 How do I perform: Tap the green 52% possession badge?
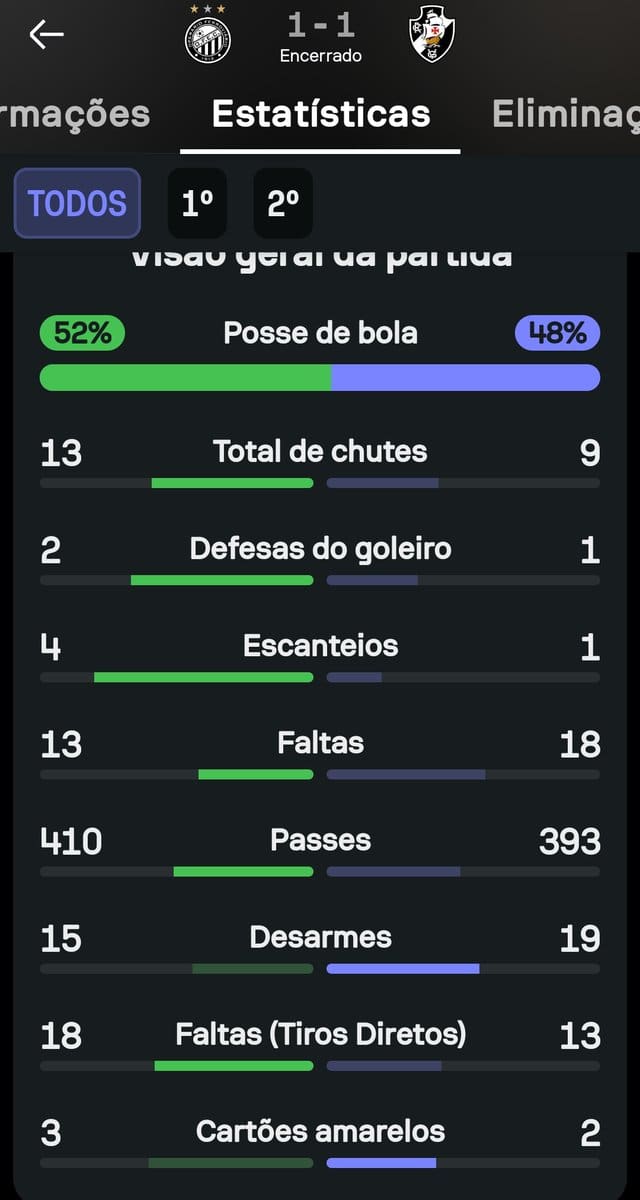coord(82,333)
